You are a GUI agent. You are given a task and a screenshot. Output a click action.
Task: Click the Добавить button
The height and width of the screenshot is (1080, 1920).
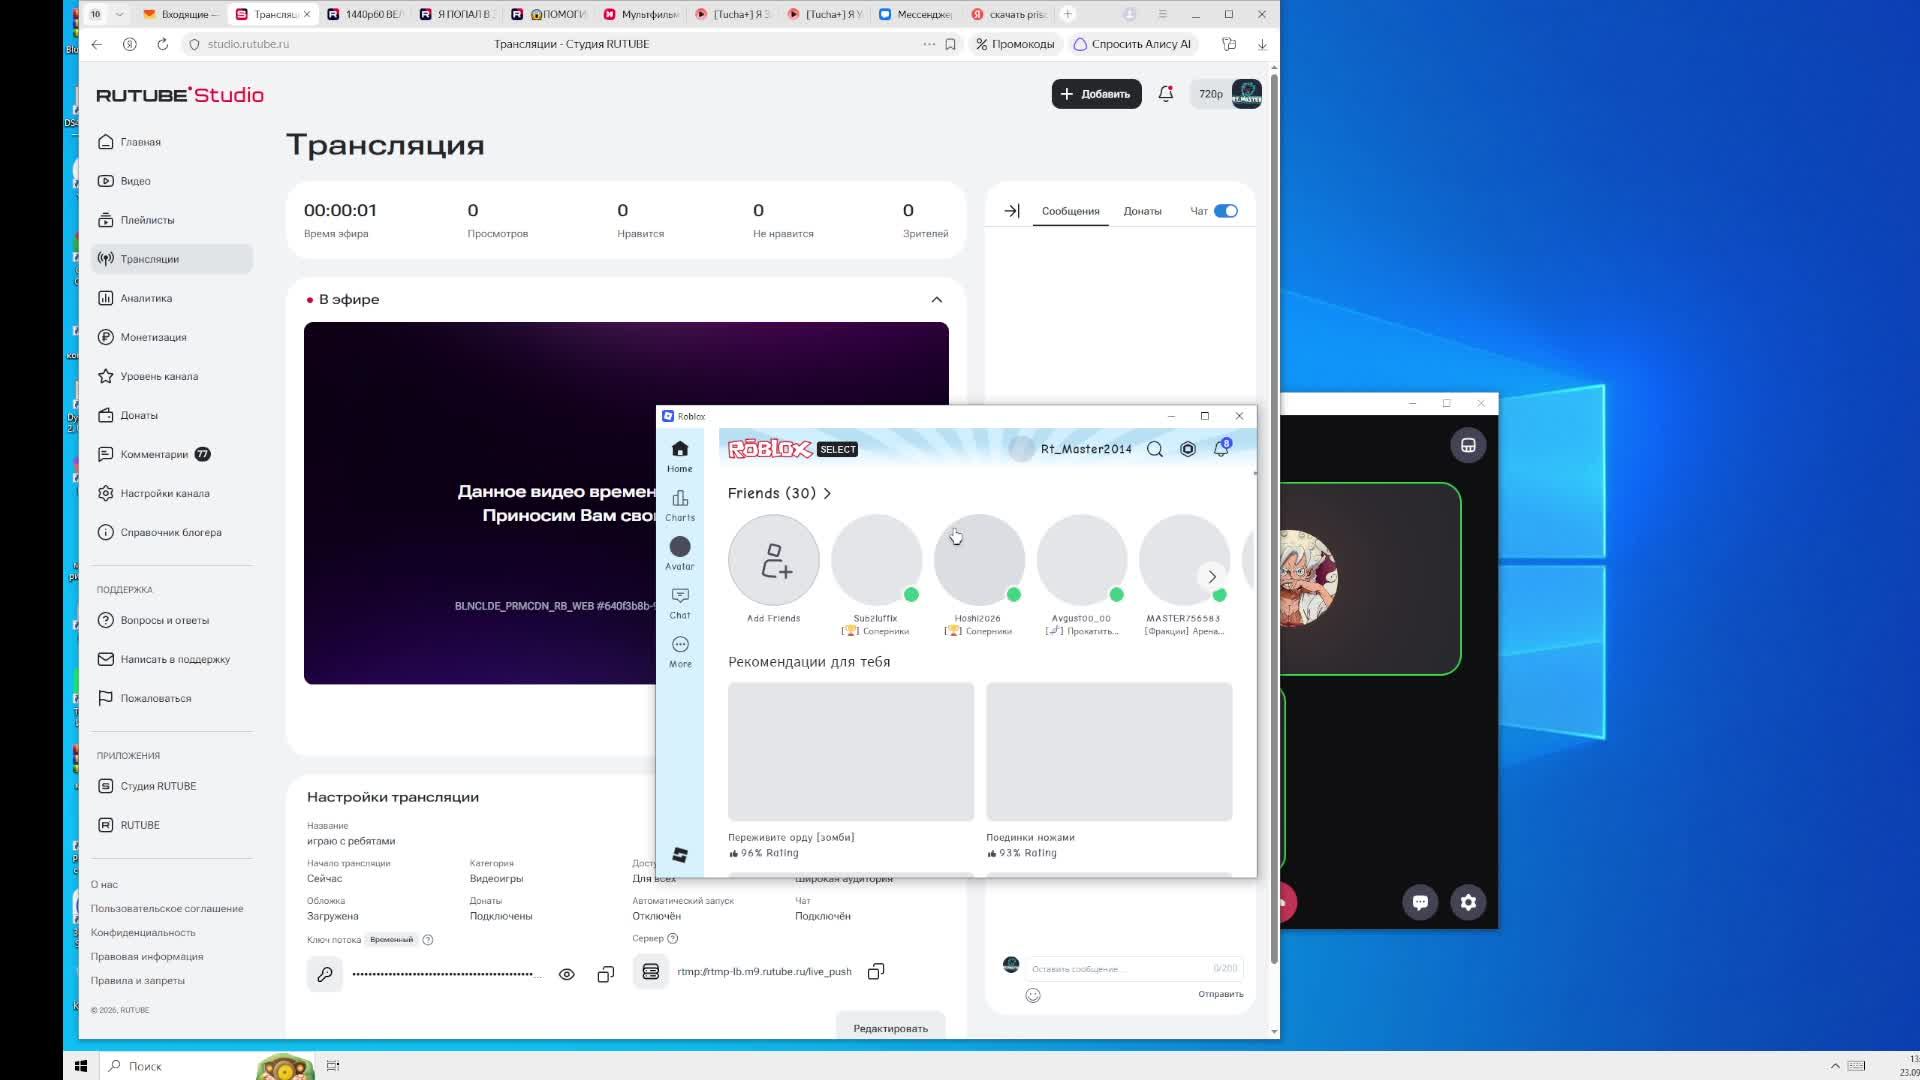[x=1096, y=94]
